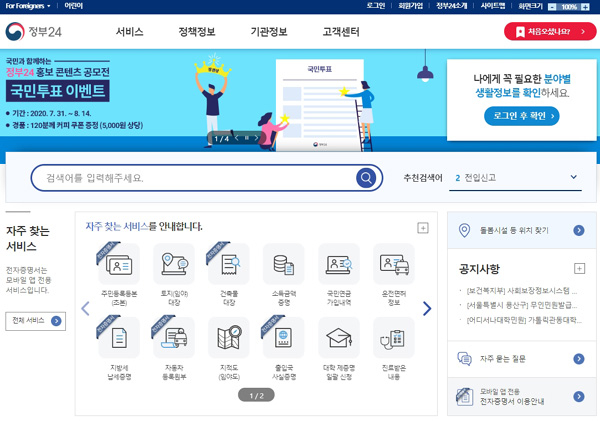Decrease screen size with minus button
The width and height of the screenshot is (600, 421).
552,7
